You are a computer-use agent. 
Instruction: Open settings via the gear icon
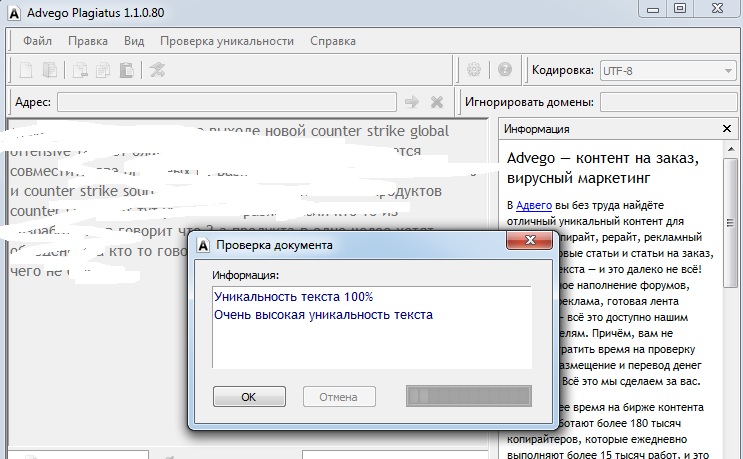pyautogui.click(x=473, y=70)
